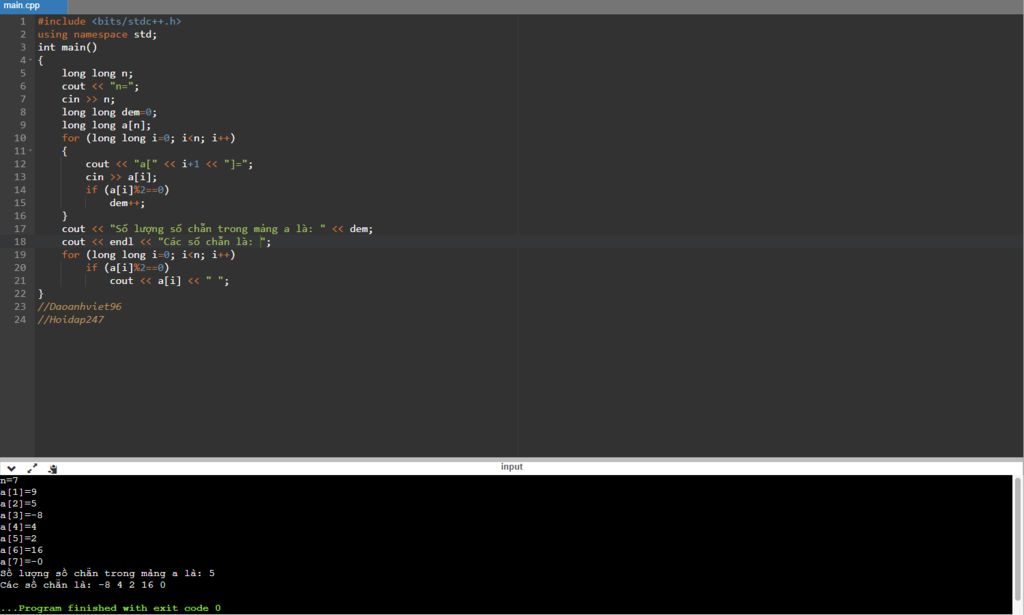Click the 'Program finished with exit code 0' message
Viewport: 1024px width, 615px height.
[110, 608]
